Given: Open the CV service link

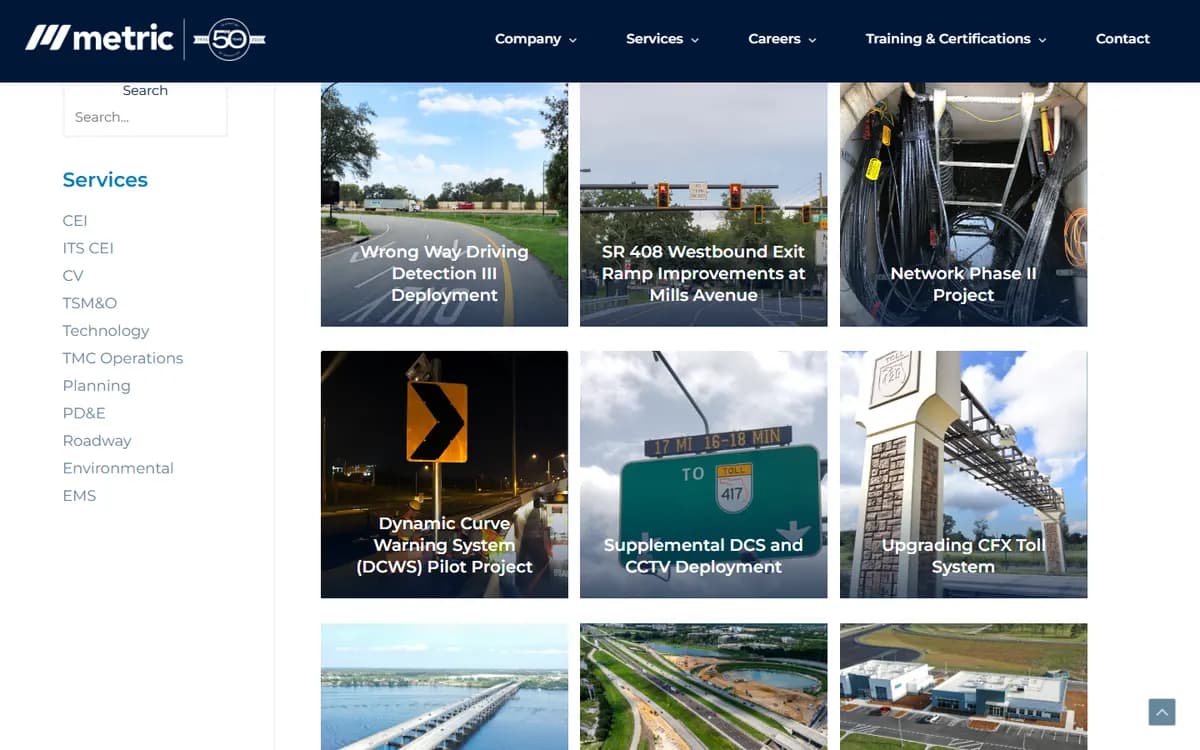Looking at the screenshot, I should click(73, 275).
